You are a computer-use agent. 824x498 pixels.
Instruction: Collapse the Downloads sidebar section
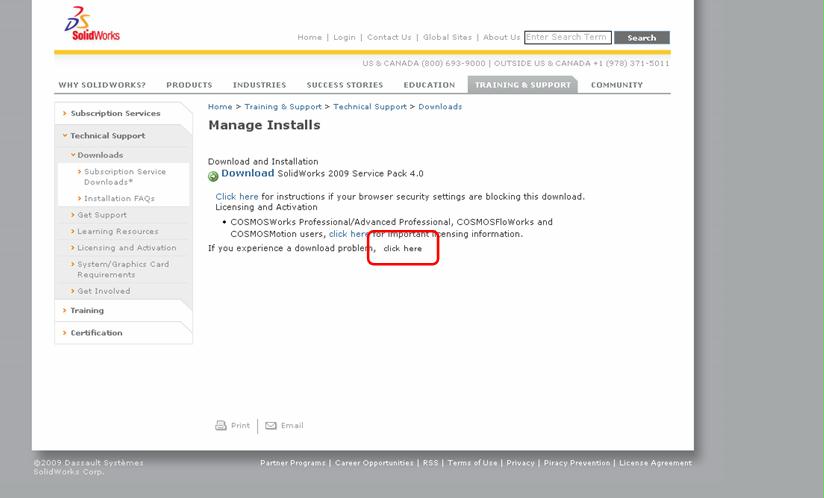coord(100,155)
